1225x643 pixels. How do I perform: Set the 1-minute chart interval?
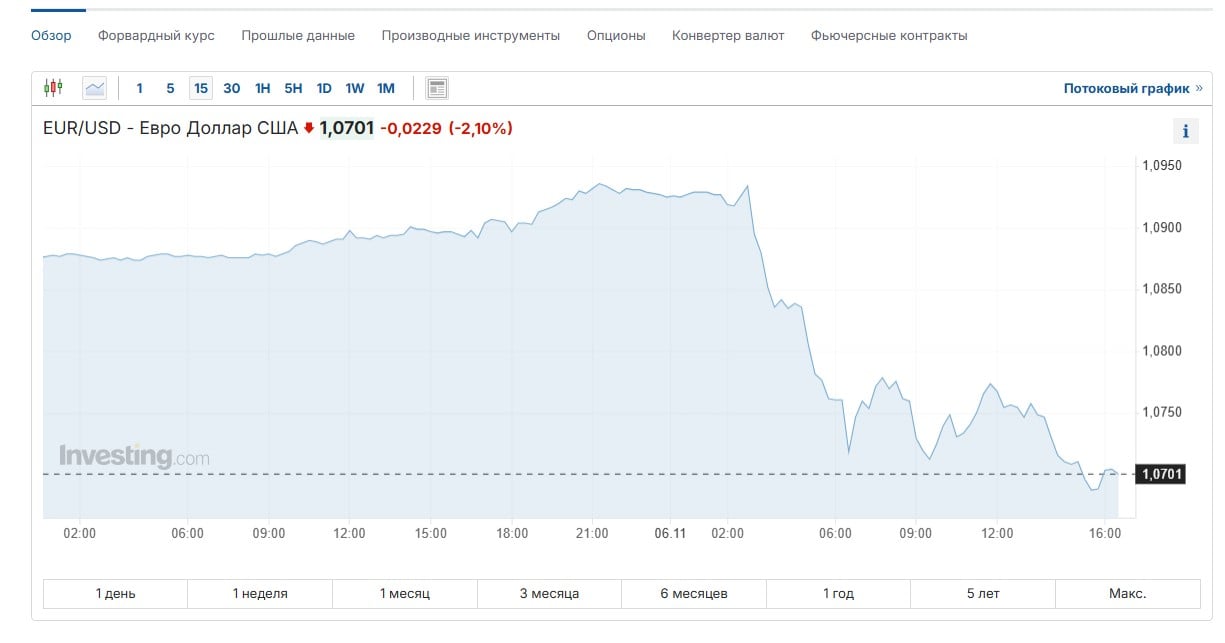pos(139,88)
